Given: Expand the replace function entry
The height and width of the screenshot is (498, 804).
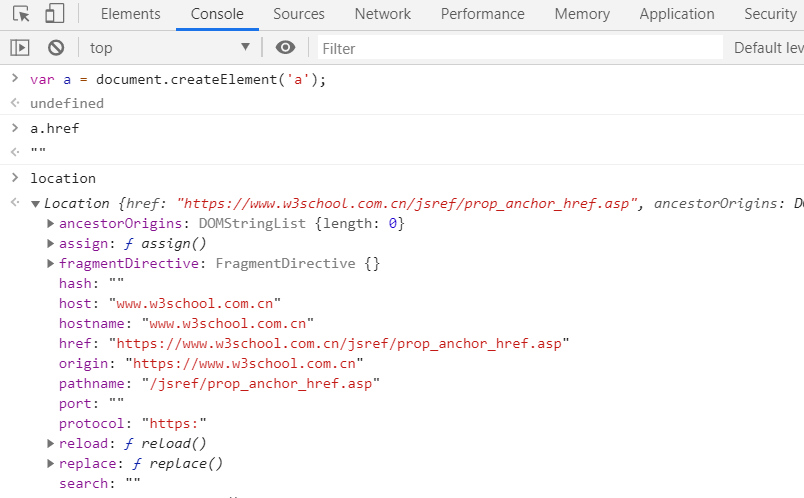Looking at the screenshot, I should point(51,463).
